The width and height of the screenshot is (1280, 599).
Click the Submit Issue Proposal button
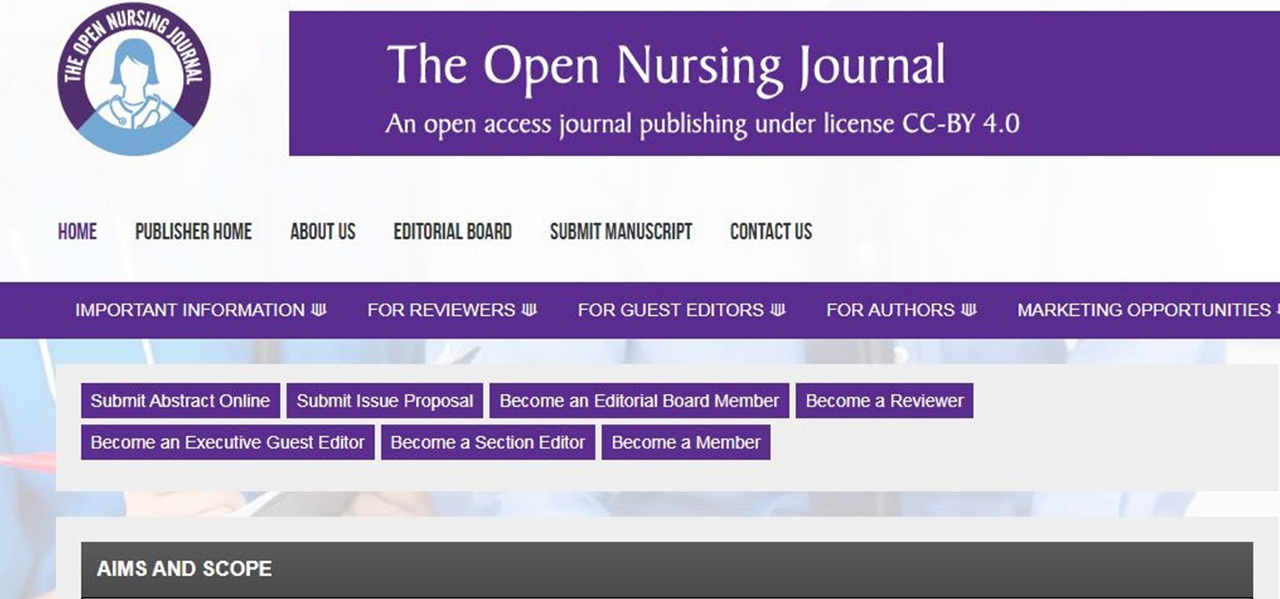(385, 401)
